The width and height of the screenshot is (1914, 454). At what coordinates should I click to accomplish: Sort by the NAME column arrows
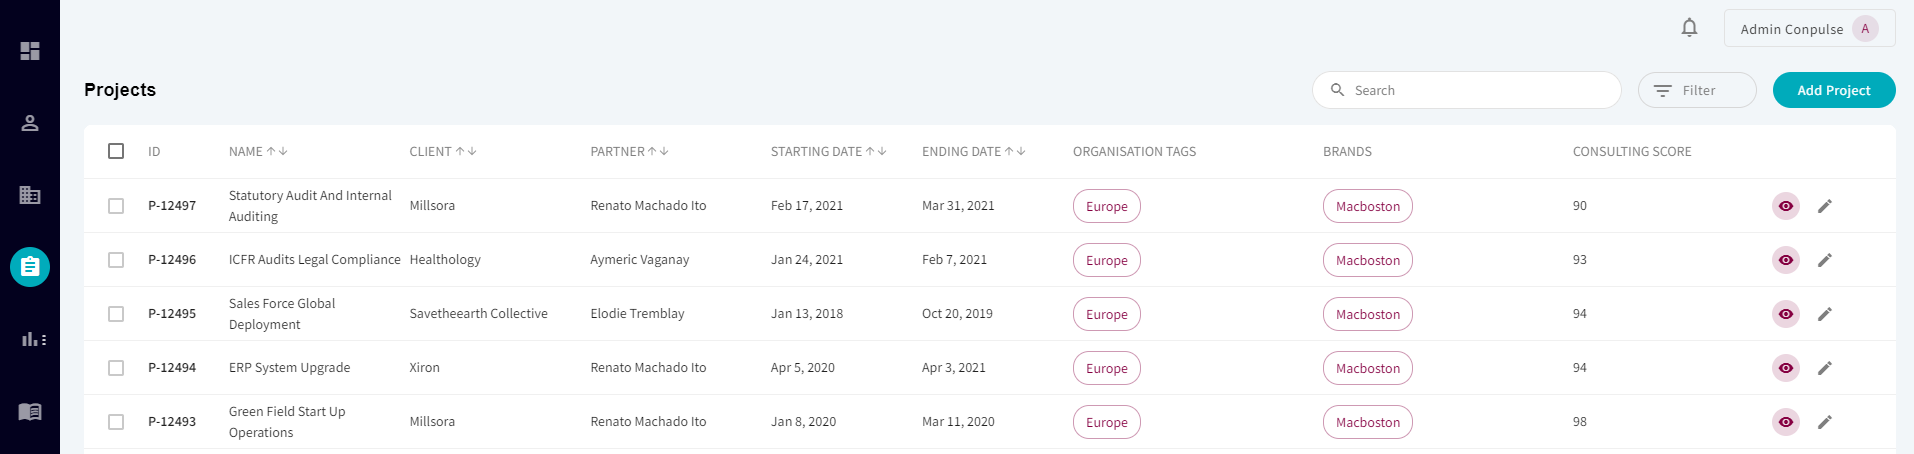(x=277, y=152)
